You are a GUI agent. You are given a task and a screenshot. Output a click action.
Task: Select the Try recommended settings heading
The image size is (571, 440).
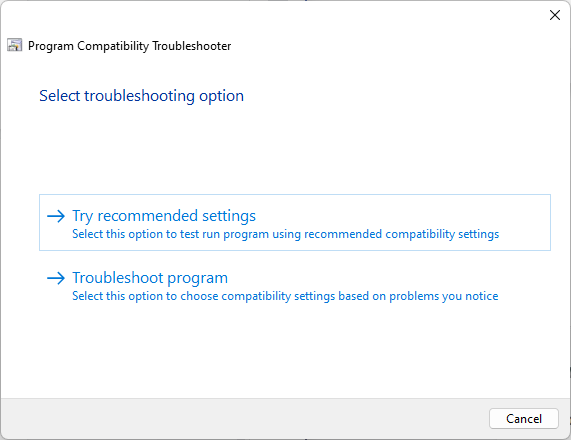point(164,216)
